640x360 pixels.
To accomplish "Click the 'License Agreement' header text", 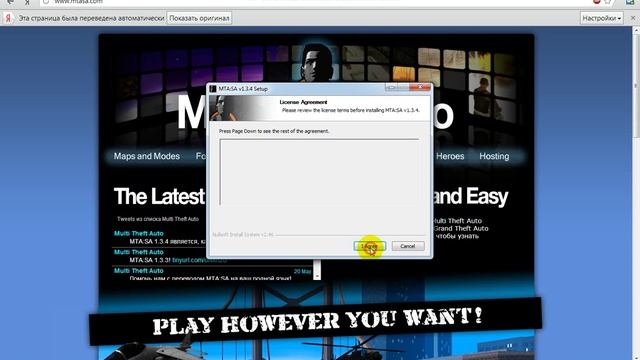I will [303, 102].
